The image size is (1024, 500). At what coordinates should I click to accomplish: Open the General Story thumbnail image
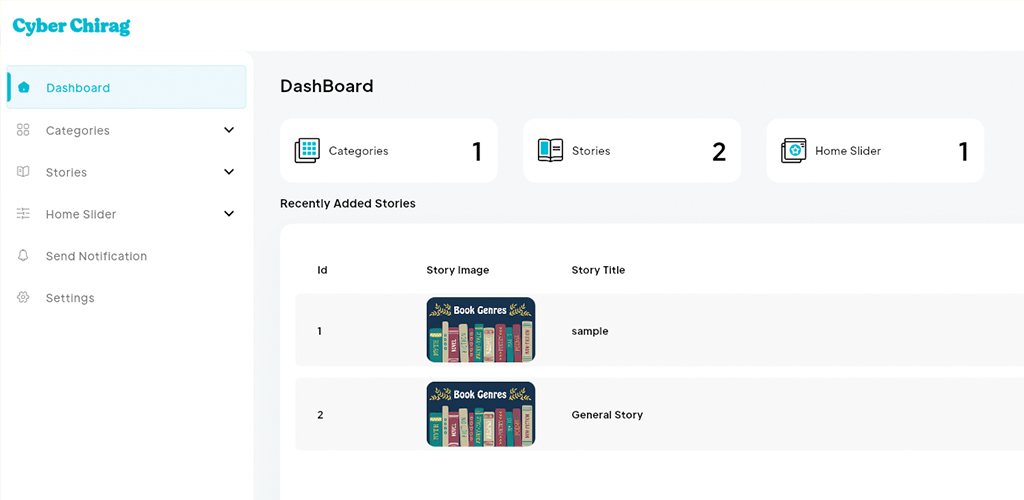click(x=481, y=414)
